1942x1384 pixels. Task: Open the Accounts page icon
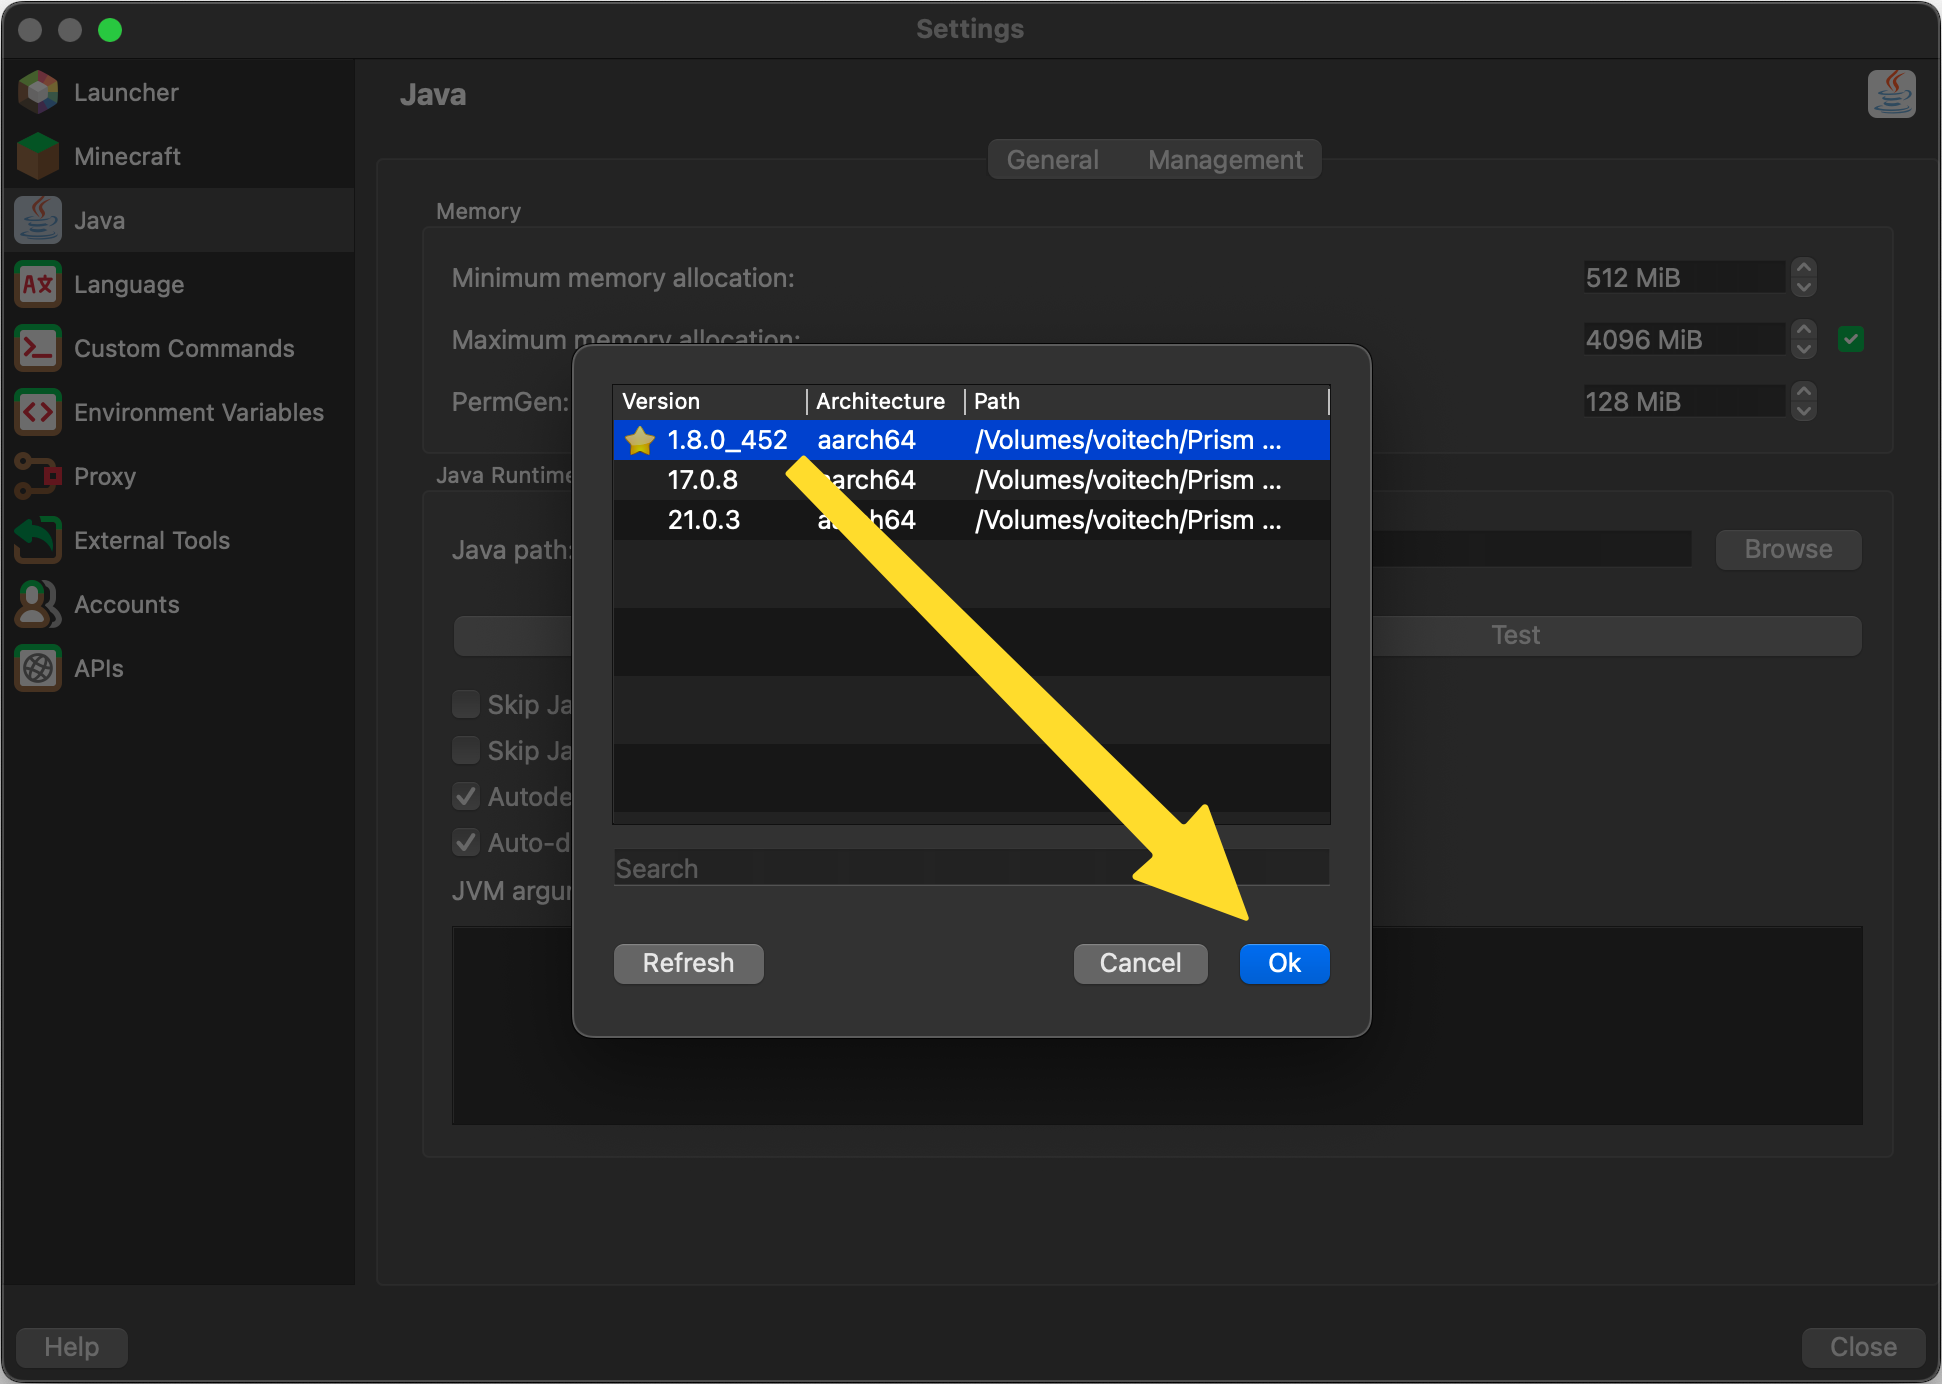(38, 604)
